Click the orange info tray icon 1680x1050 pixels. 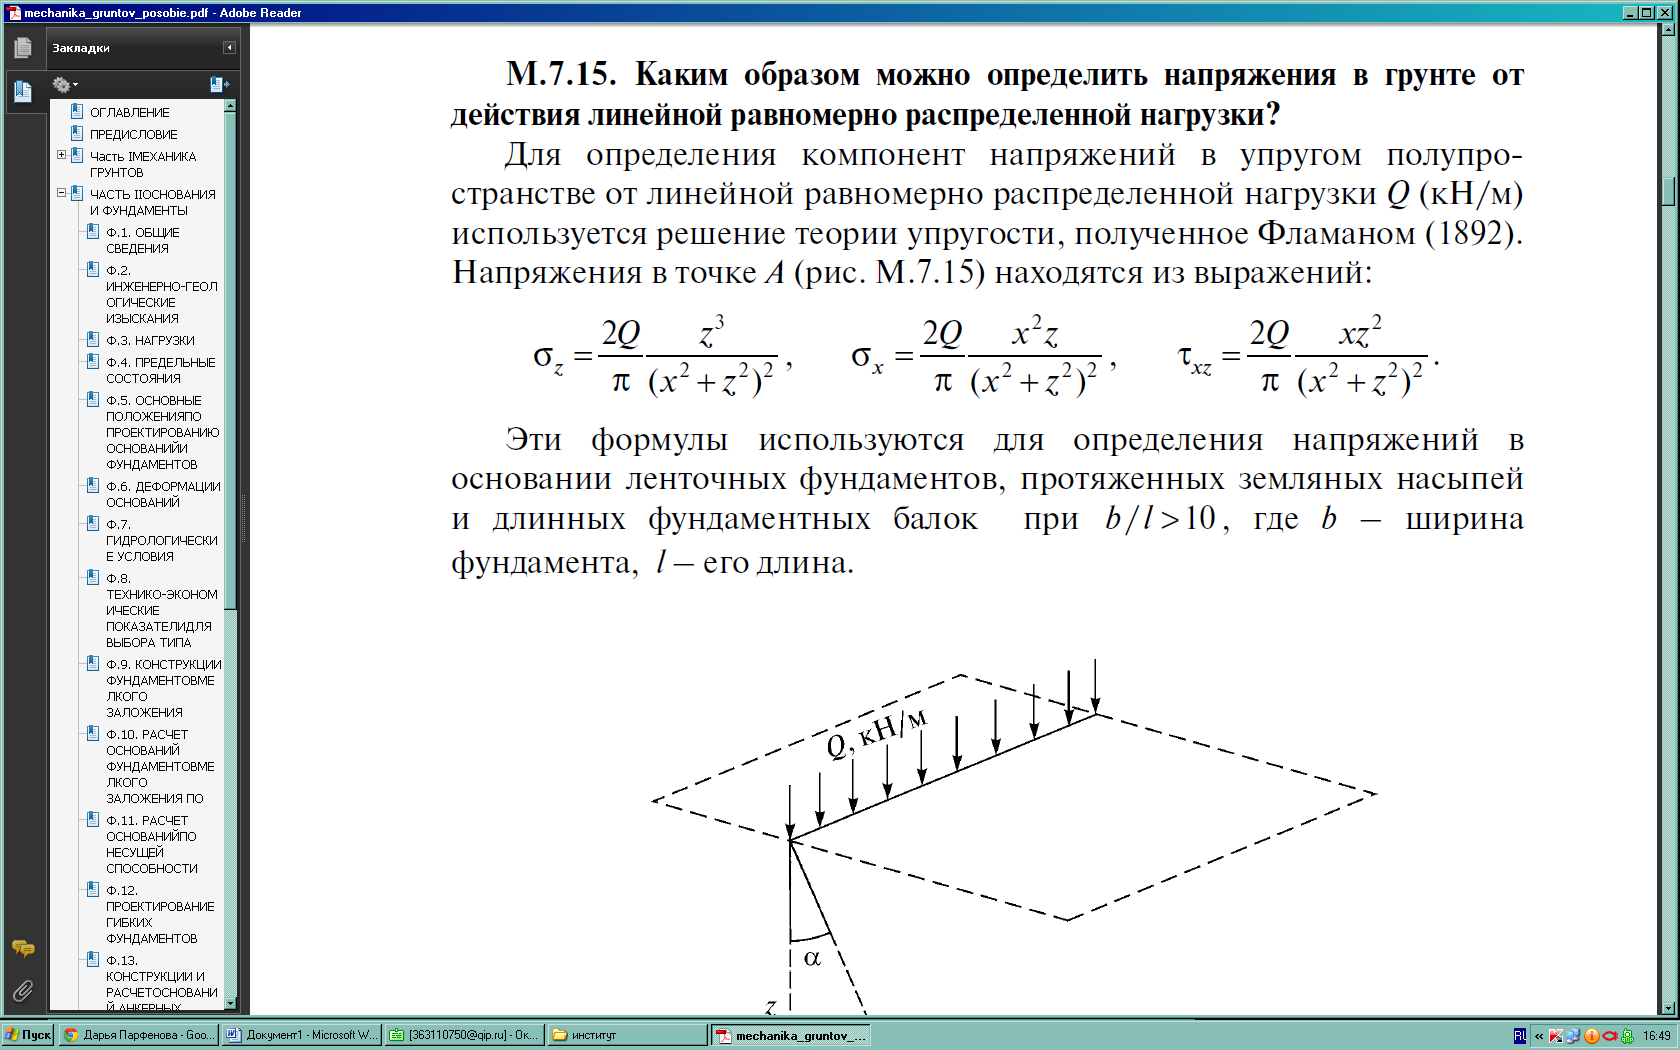tap(1592, 1036)
